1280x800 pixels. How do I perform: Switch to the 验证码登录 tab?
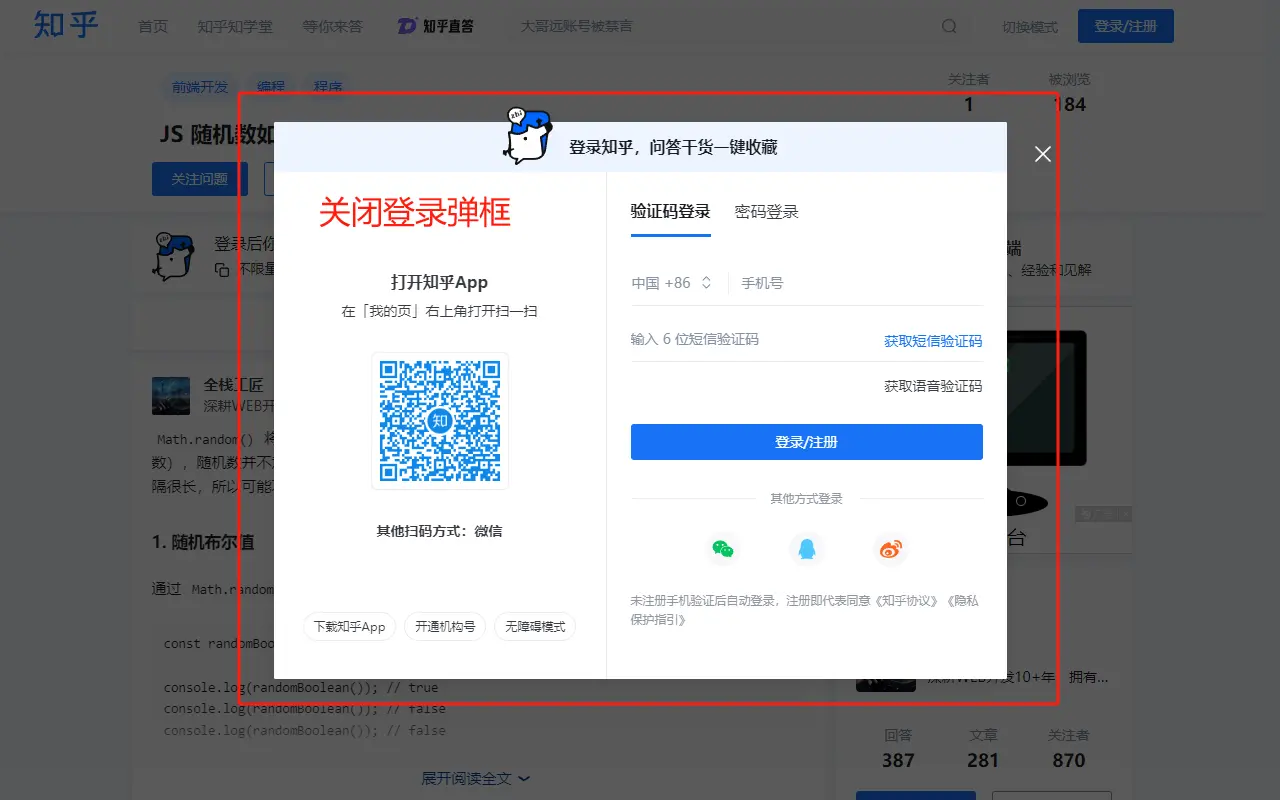670,212
